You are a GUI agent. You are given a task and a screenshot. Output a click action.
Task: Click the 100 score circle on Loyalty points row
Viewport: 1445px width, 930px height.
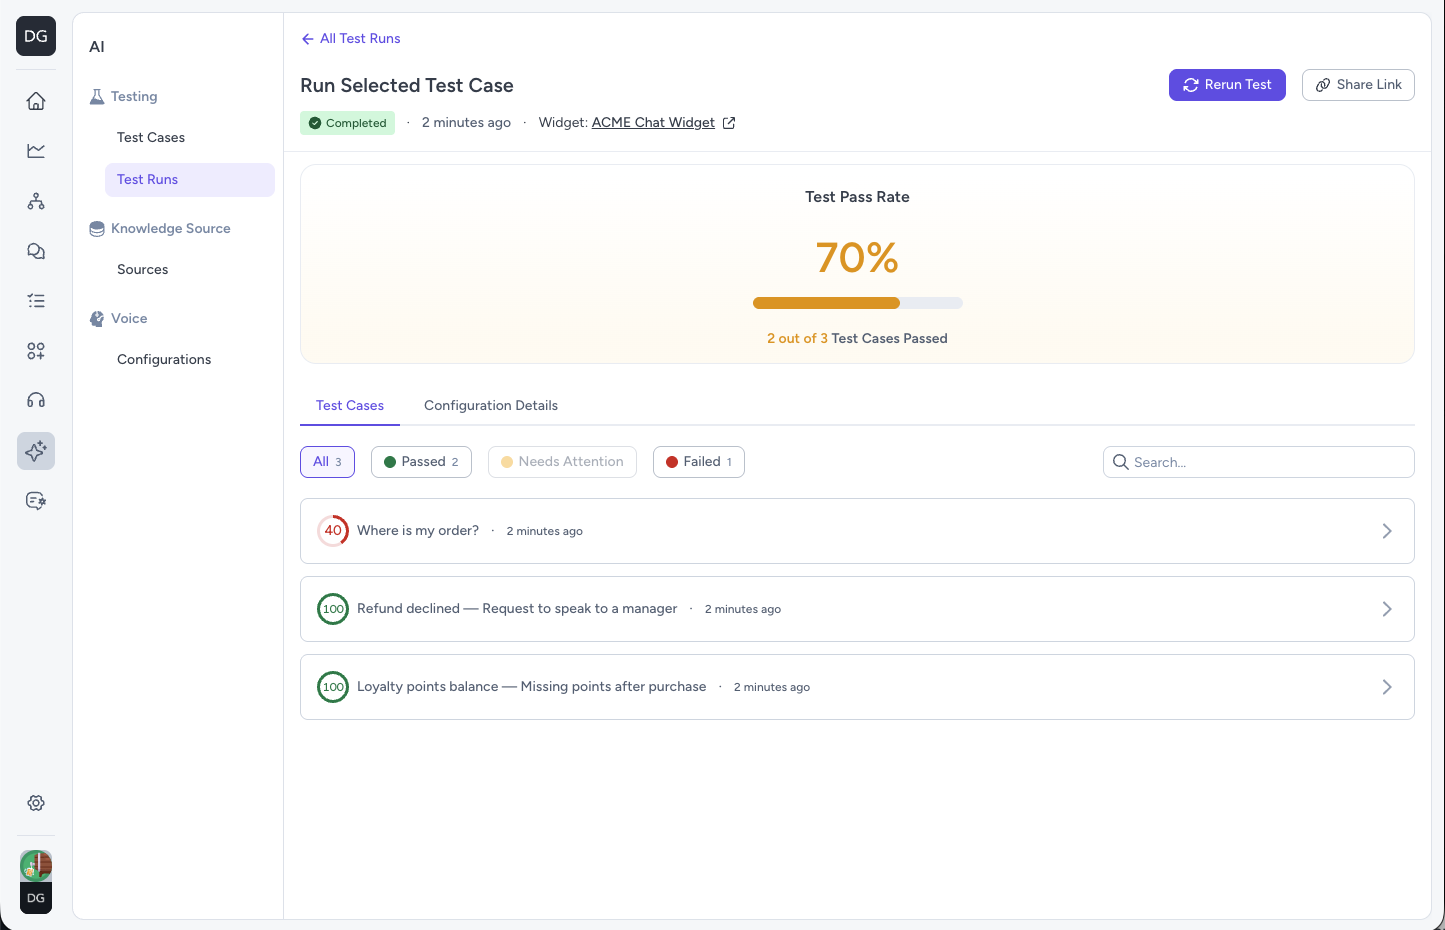coord(333,687)
